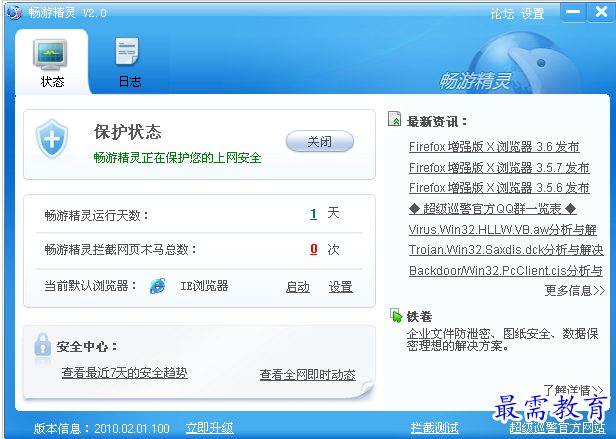
Task: Open Virus.Win32.HLLW.VB.aw analysis article
Action: point(503,230)
